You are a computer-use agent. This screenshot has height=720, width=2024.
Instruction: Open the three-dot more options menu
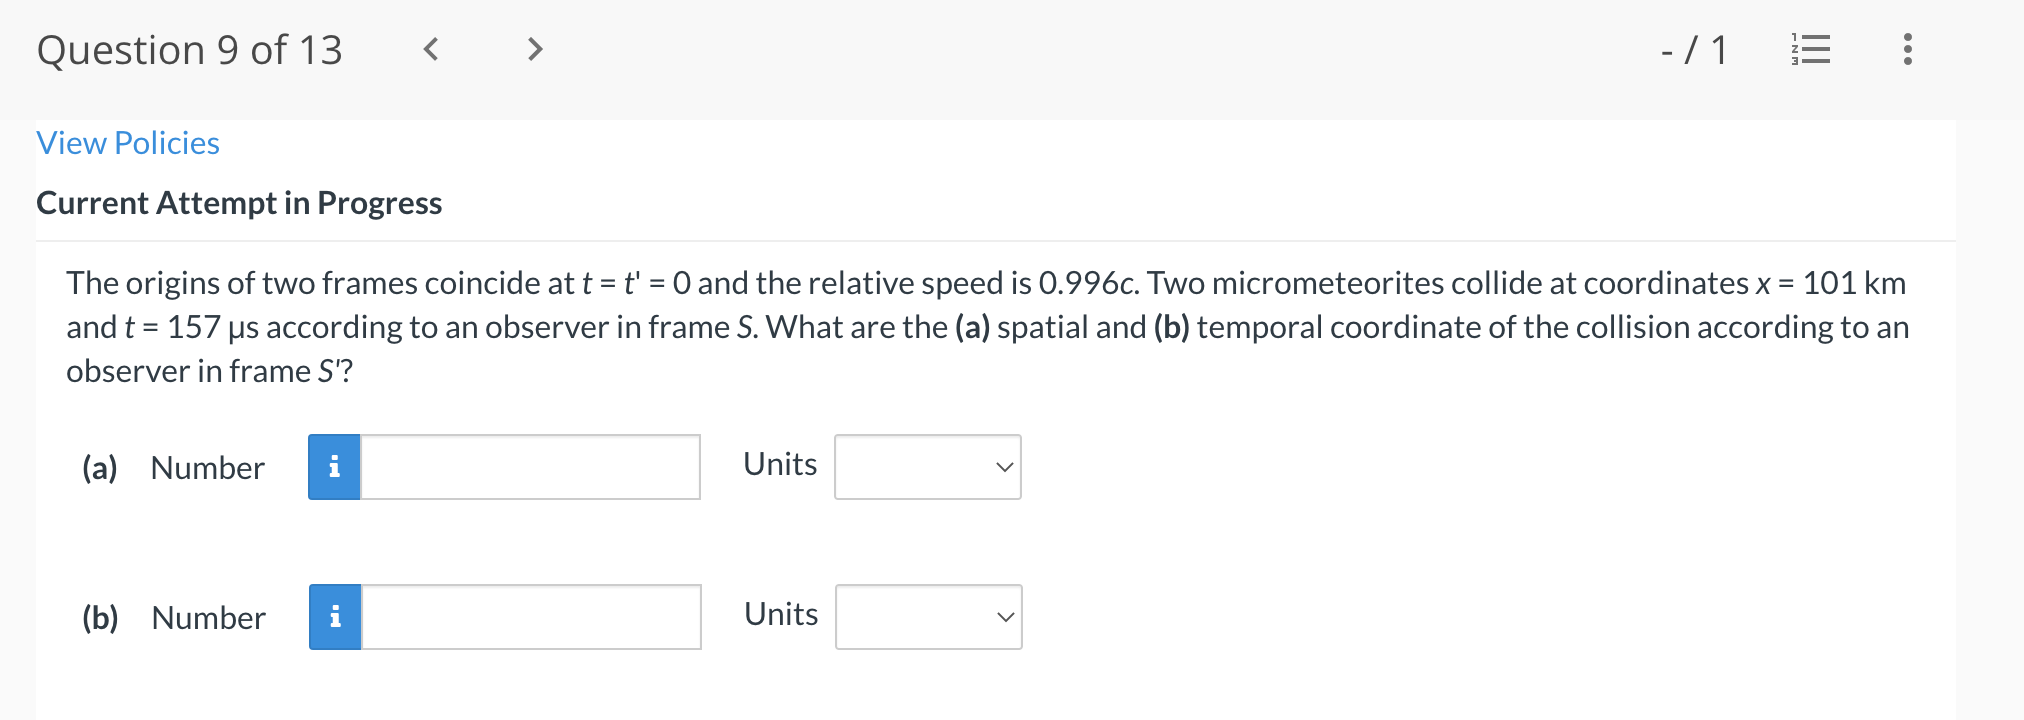pyautogui.click(x=1908, y=49)
